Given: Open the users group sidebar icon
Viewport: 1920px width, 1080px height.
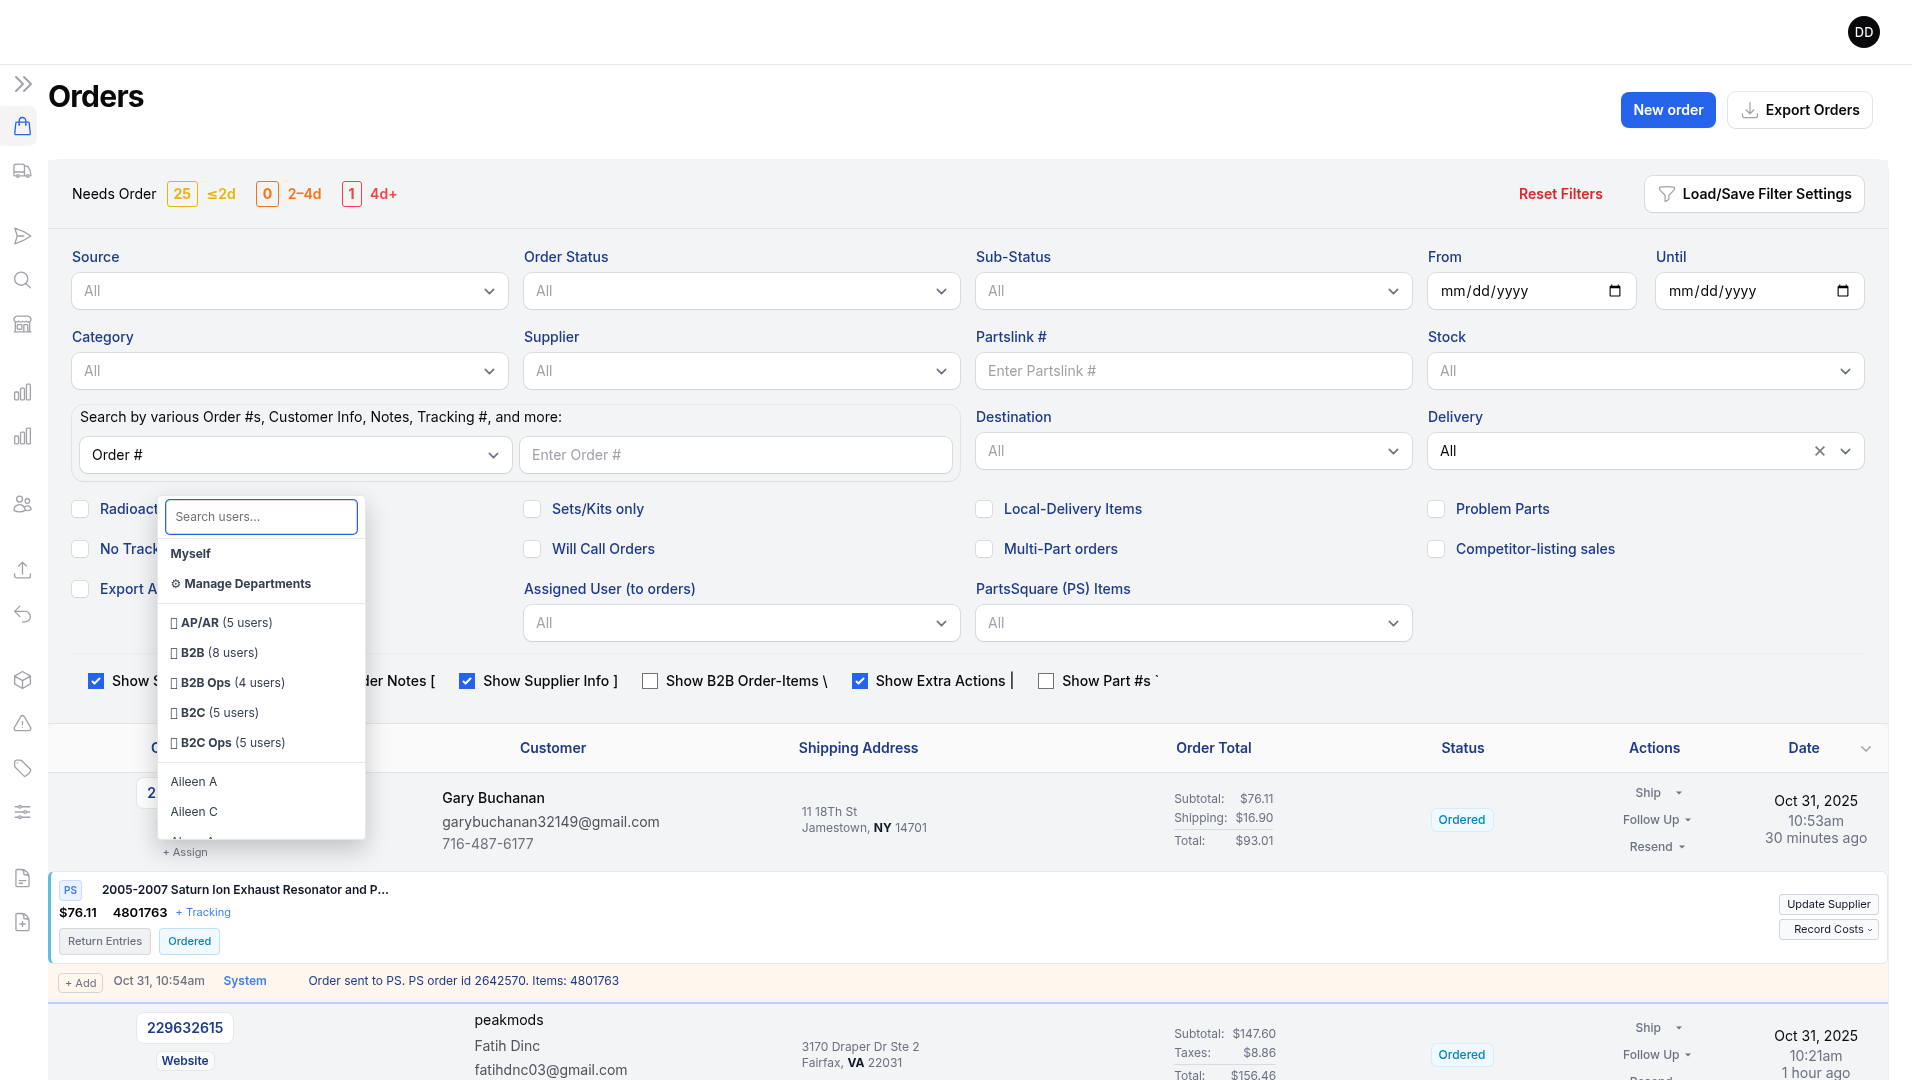Looking at the screenshot, I should click(22, 504).
